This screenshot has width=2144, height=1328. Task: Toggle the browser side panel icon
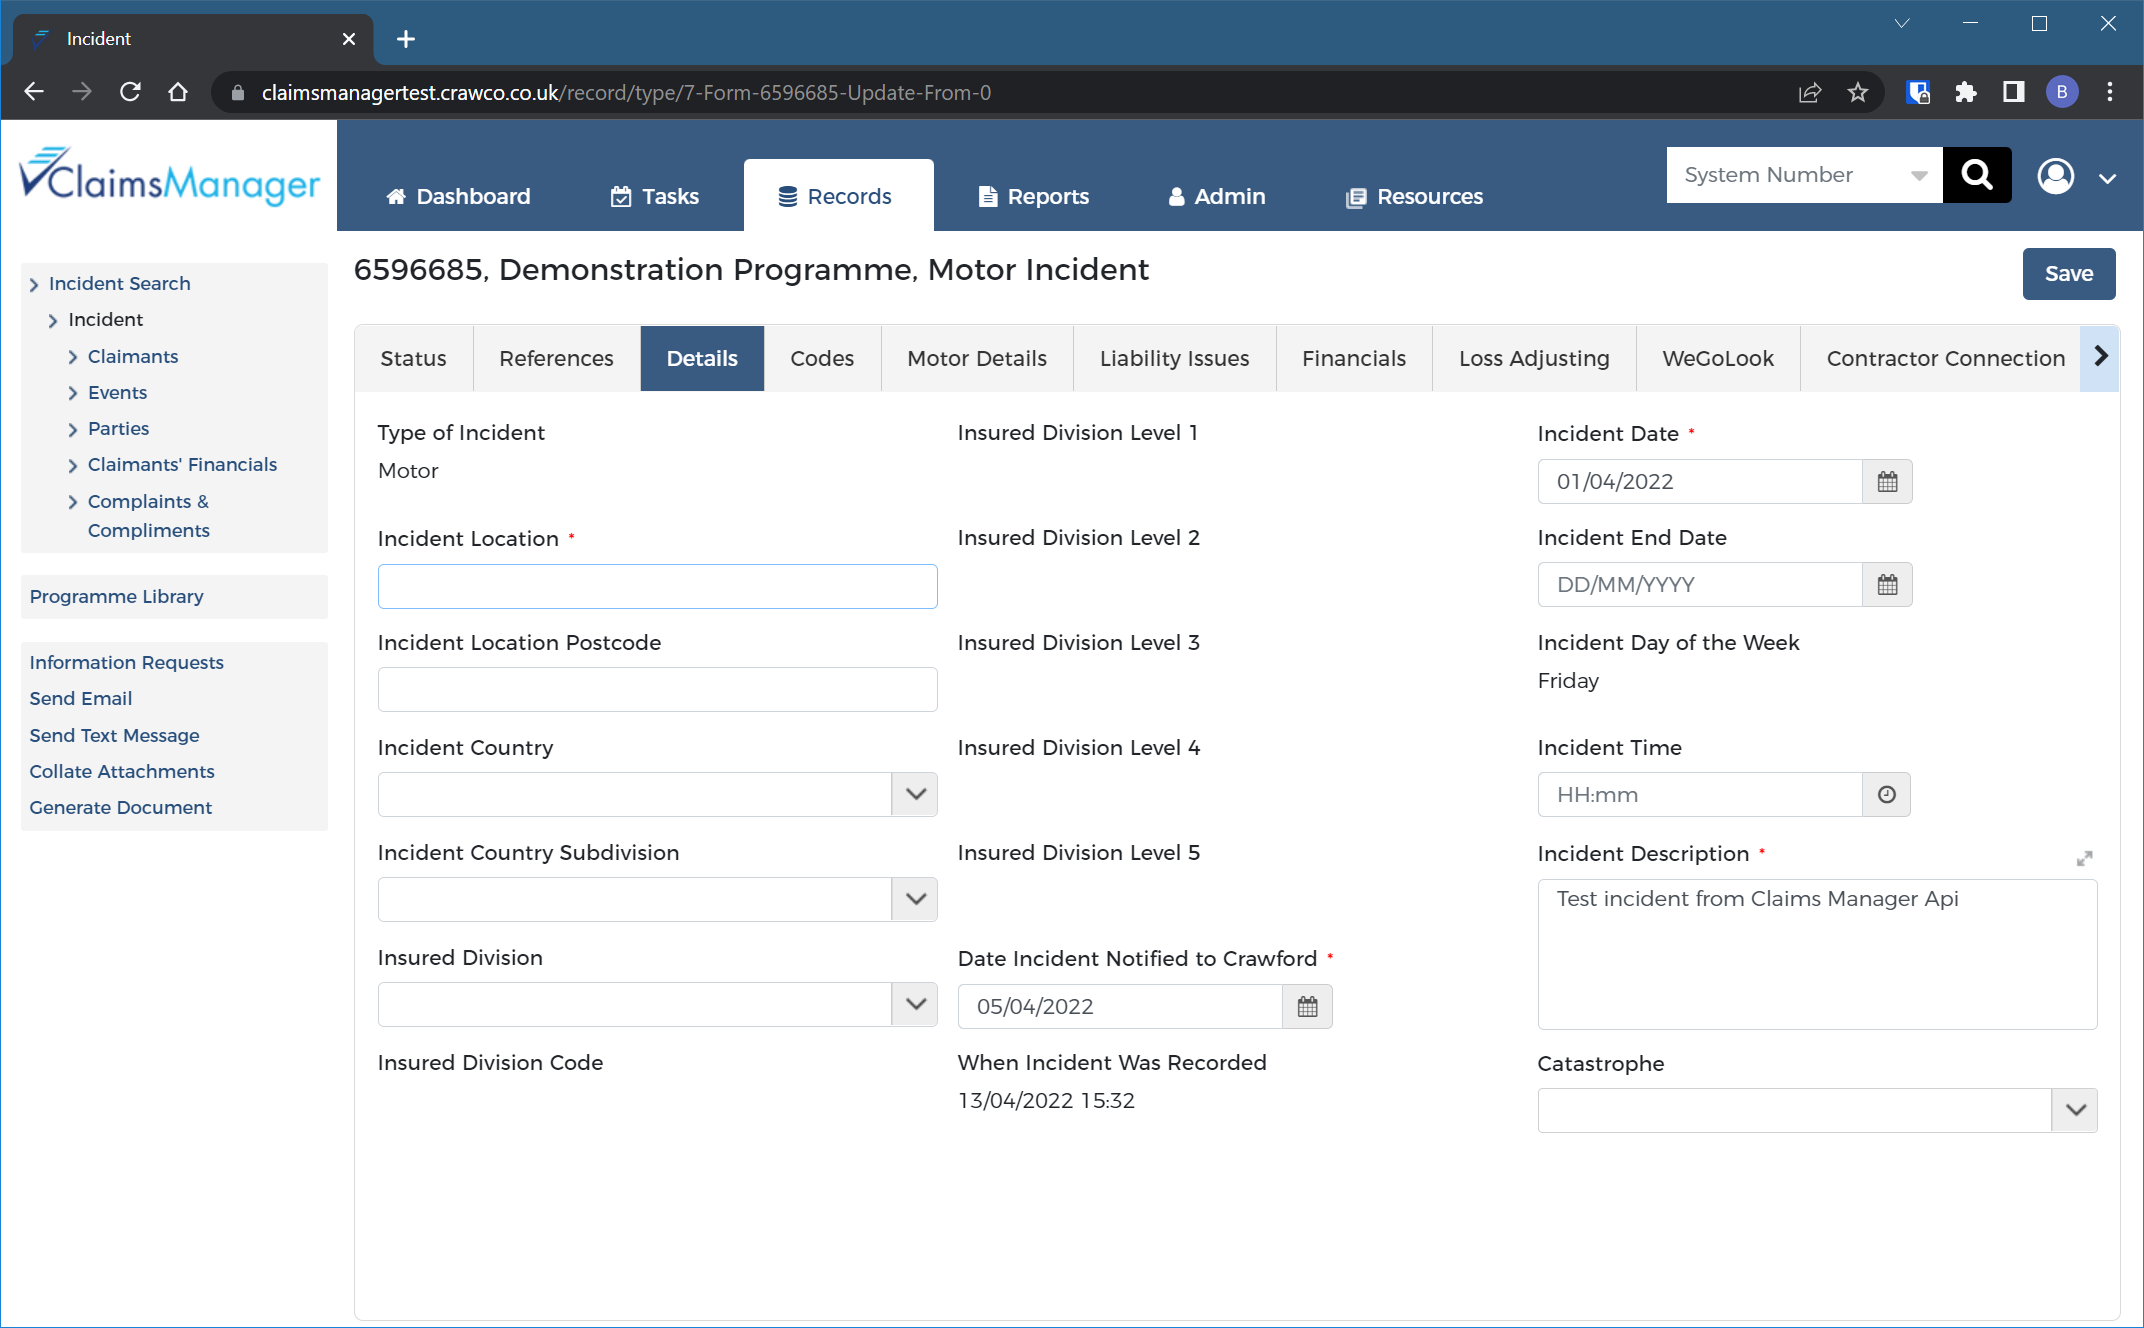pos(2014,92)
